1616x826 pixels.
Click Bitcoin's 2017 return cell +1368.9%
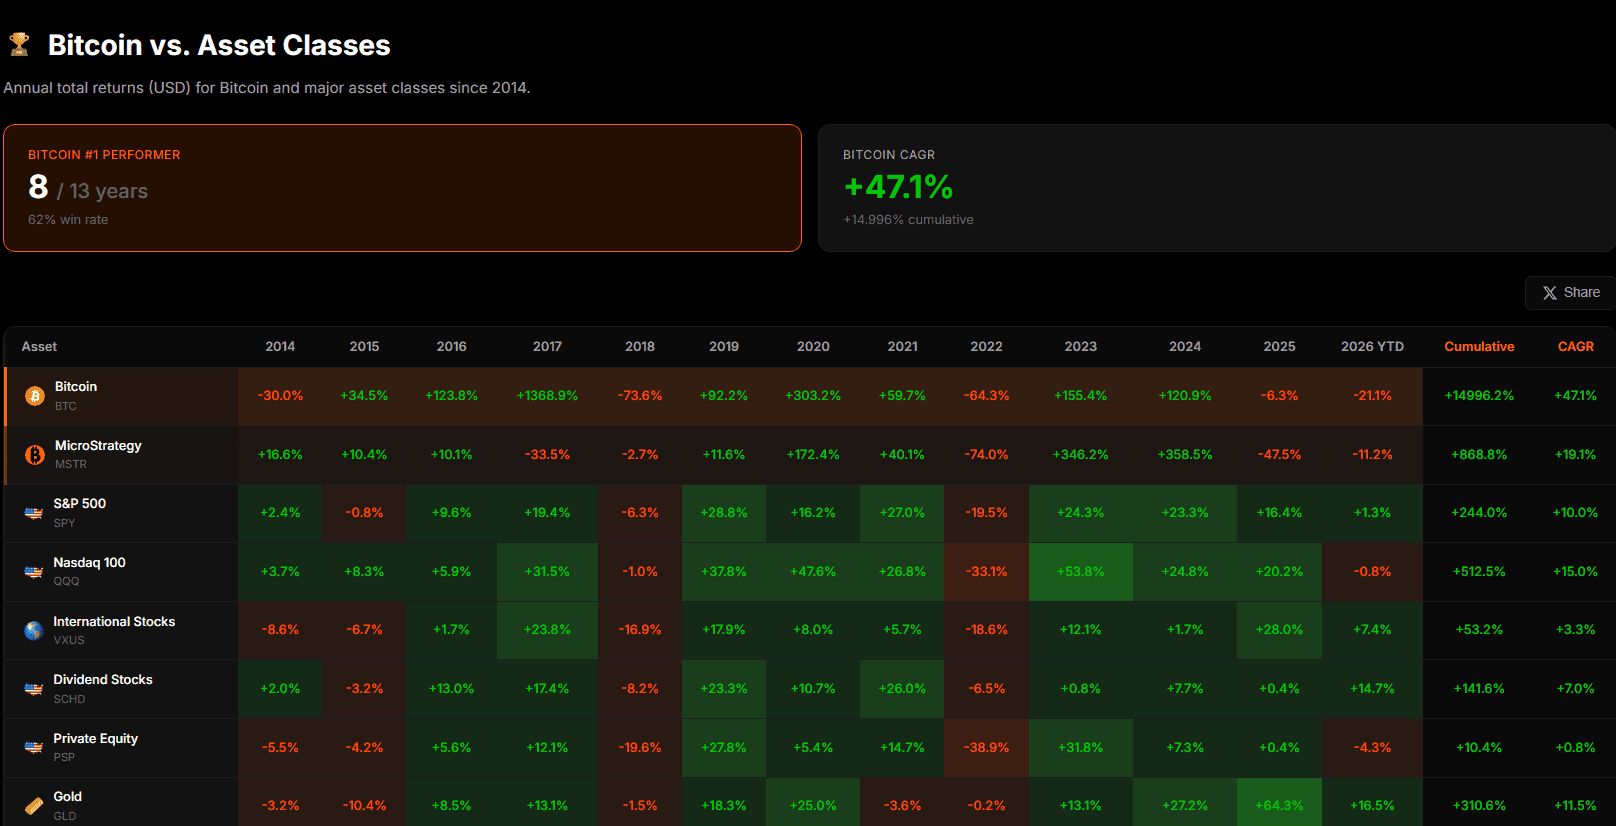pyautogui.click(x=547, y=396)
